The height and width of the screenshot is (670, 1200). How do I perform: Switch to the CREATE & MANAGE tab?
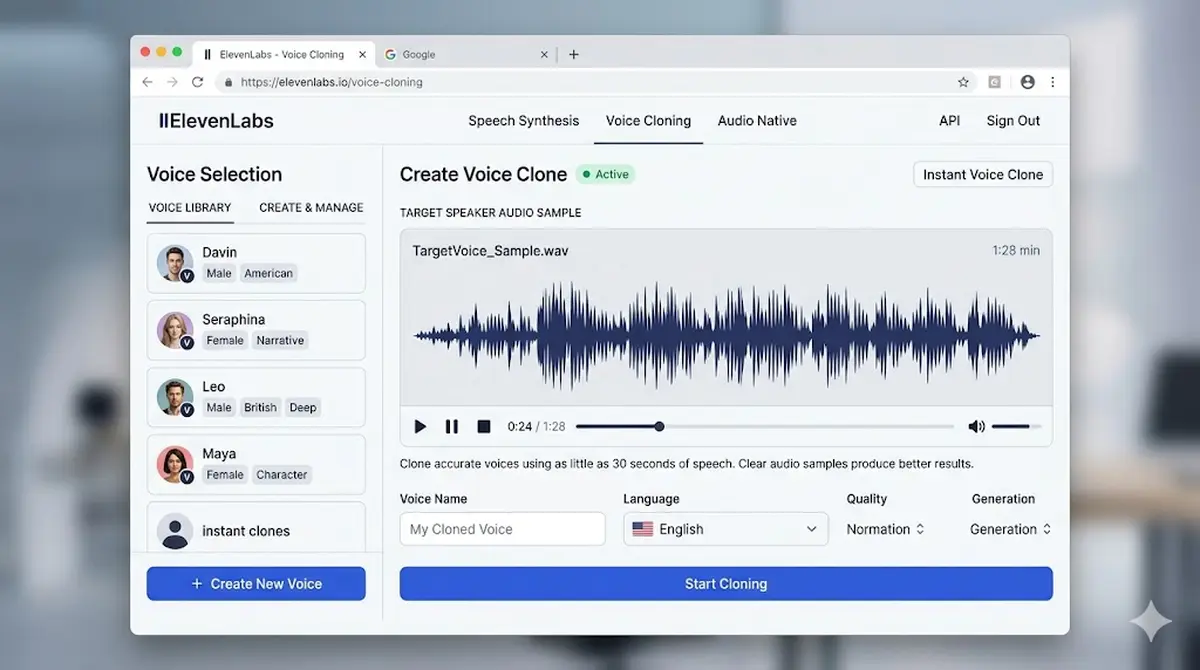point(311,208)
